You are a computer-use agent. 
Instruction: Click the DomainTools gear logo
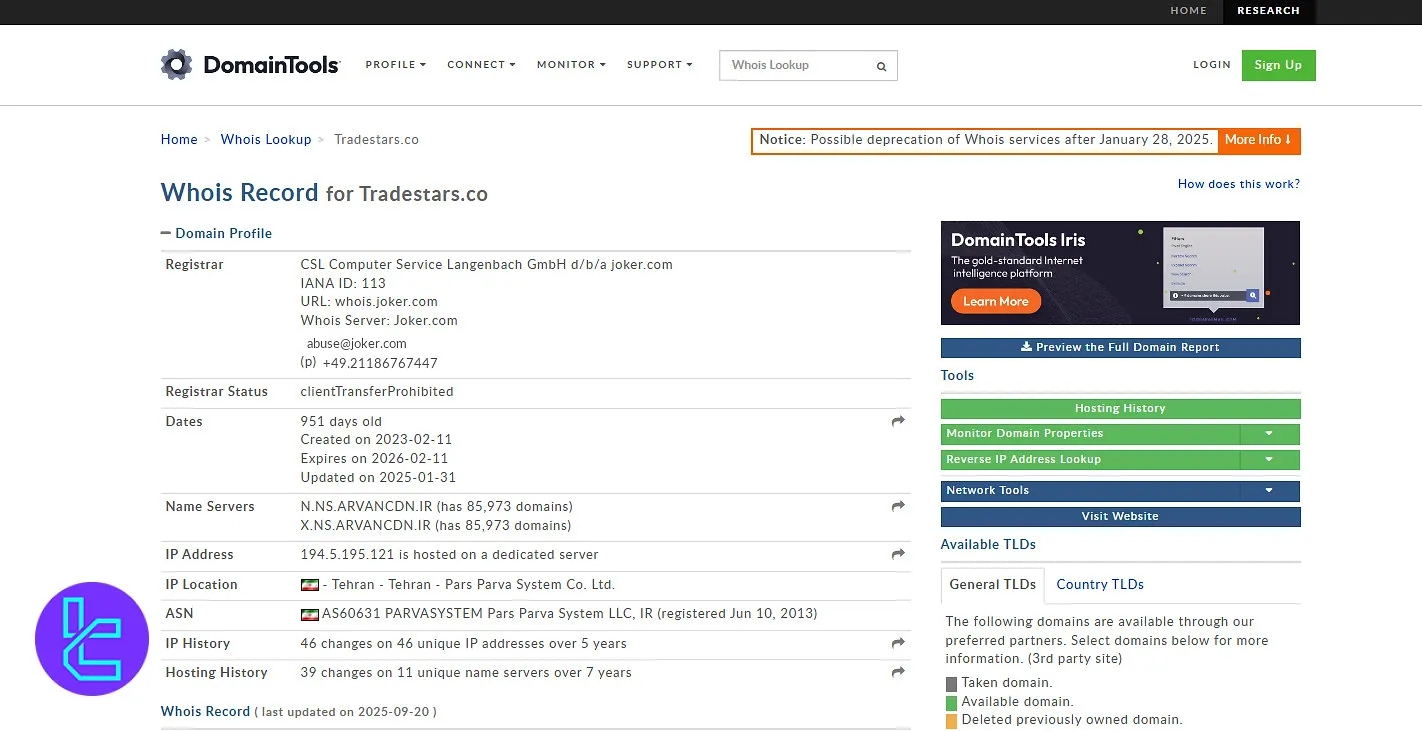[176, 65]
